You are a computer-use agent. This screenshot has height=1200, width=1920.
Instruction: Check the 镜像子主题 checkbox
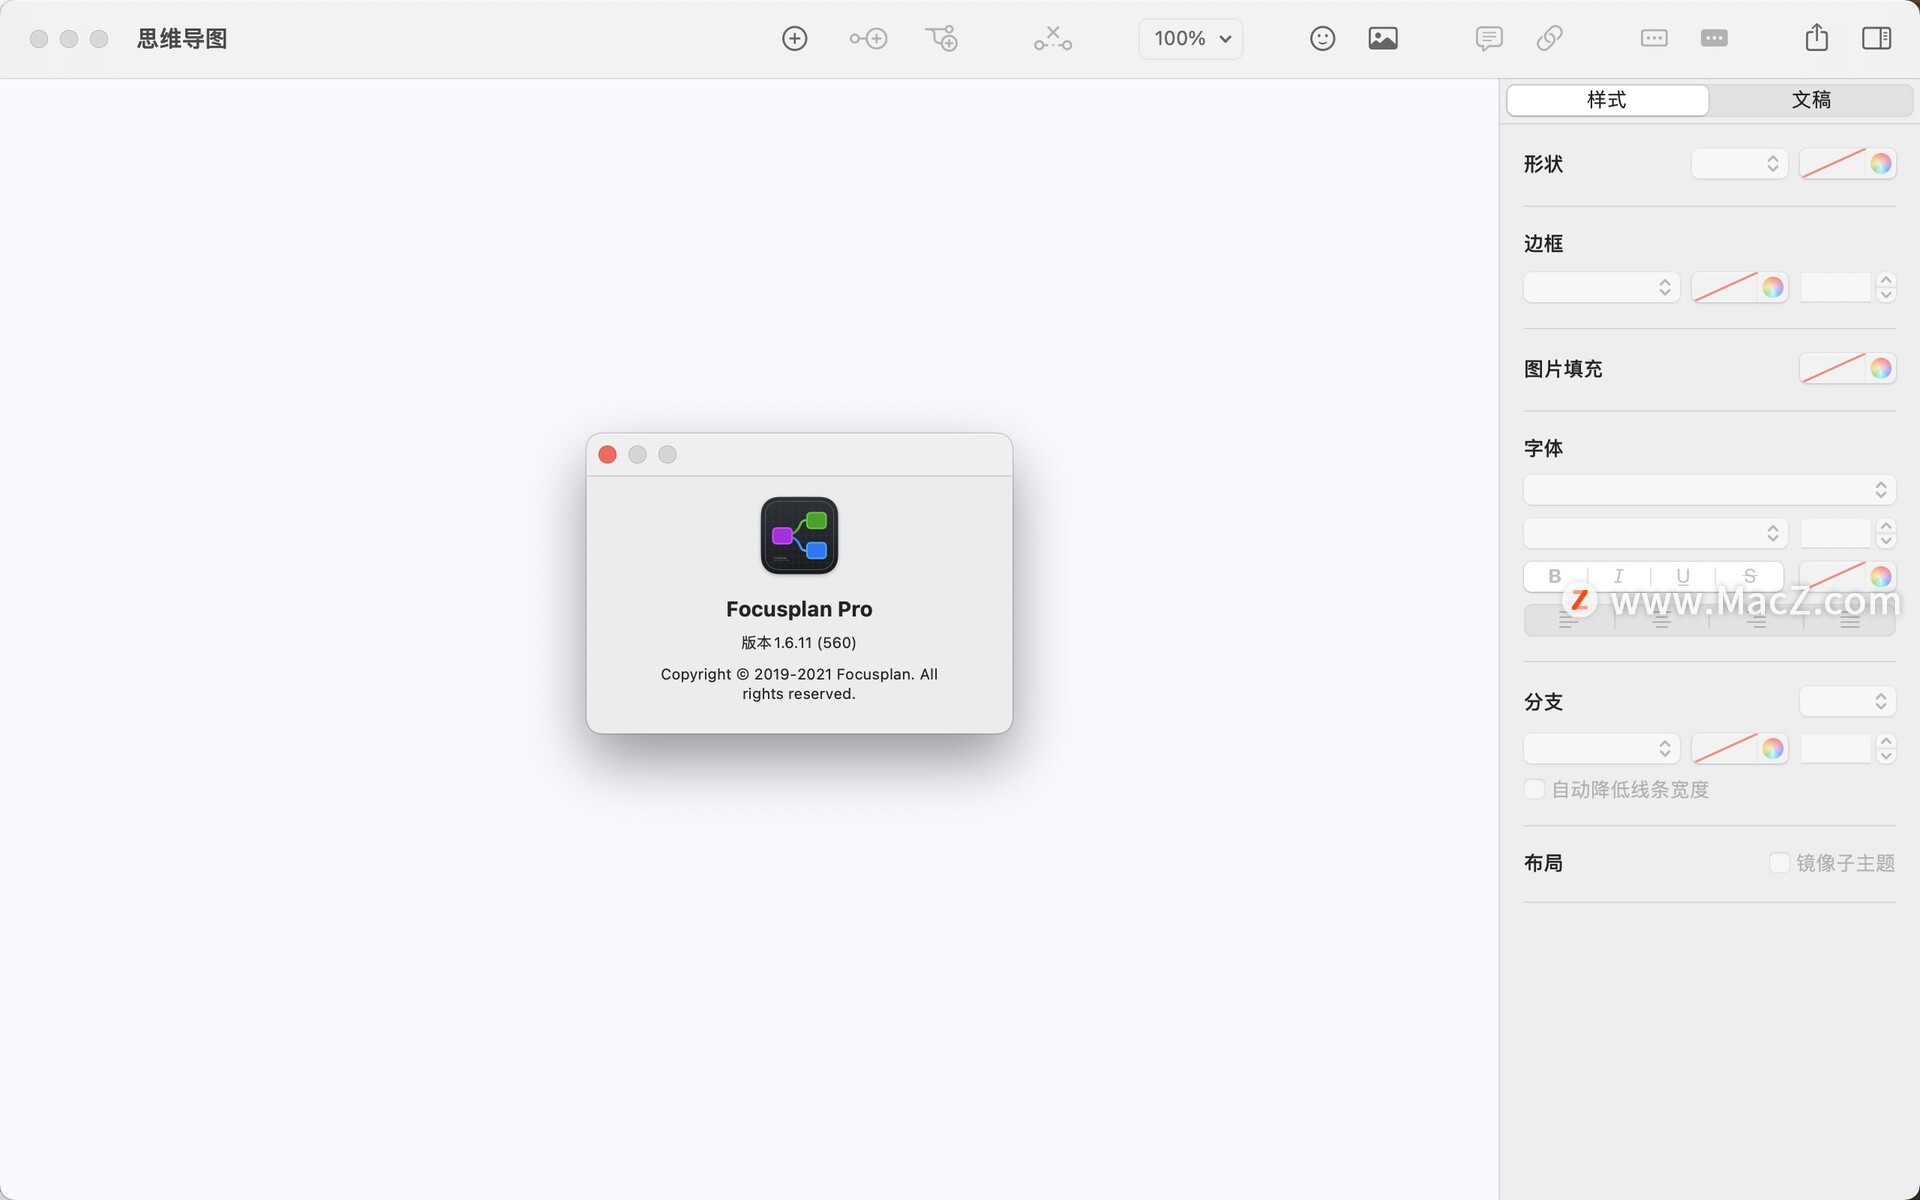[1779, 862]
